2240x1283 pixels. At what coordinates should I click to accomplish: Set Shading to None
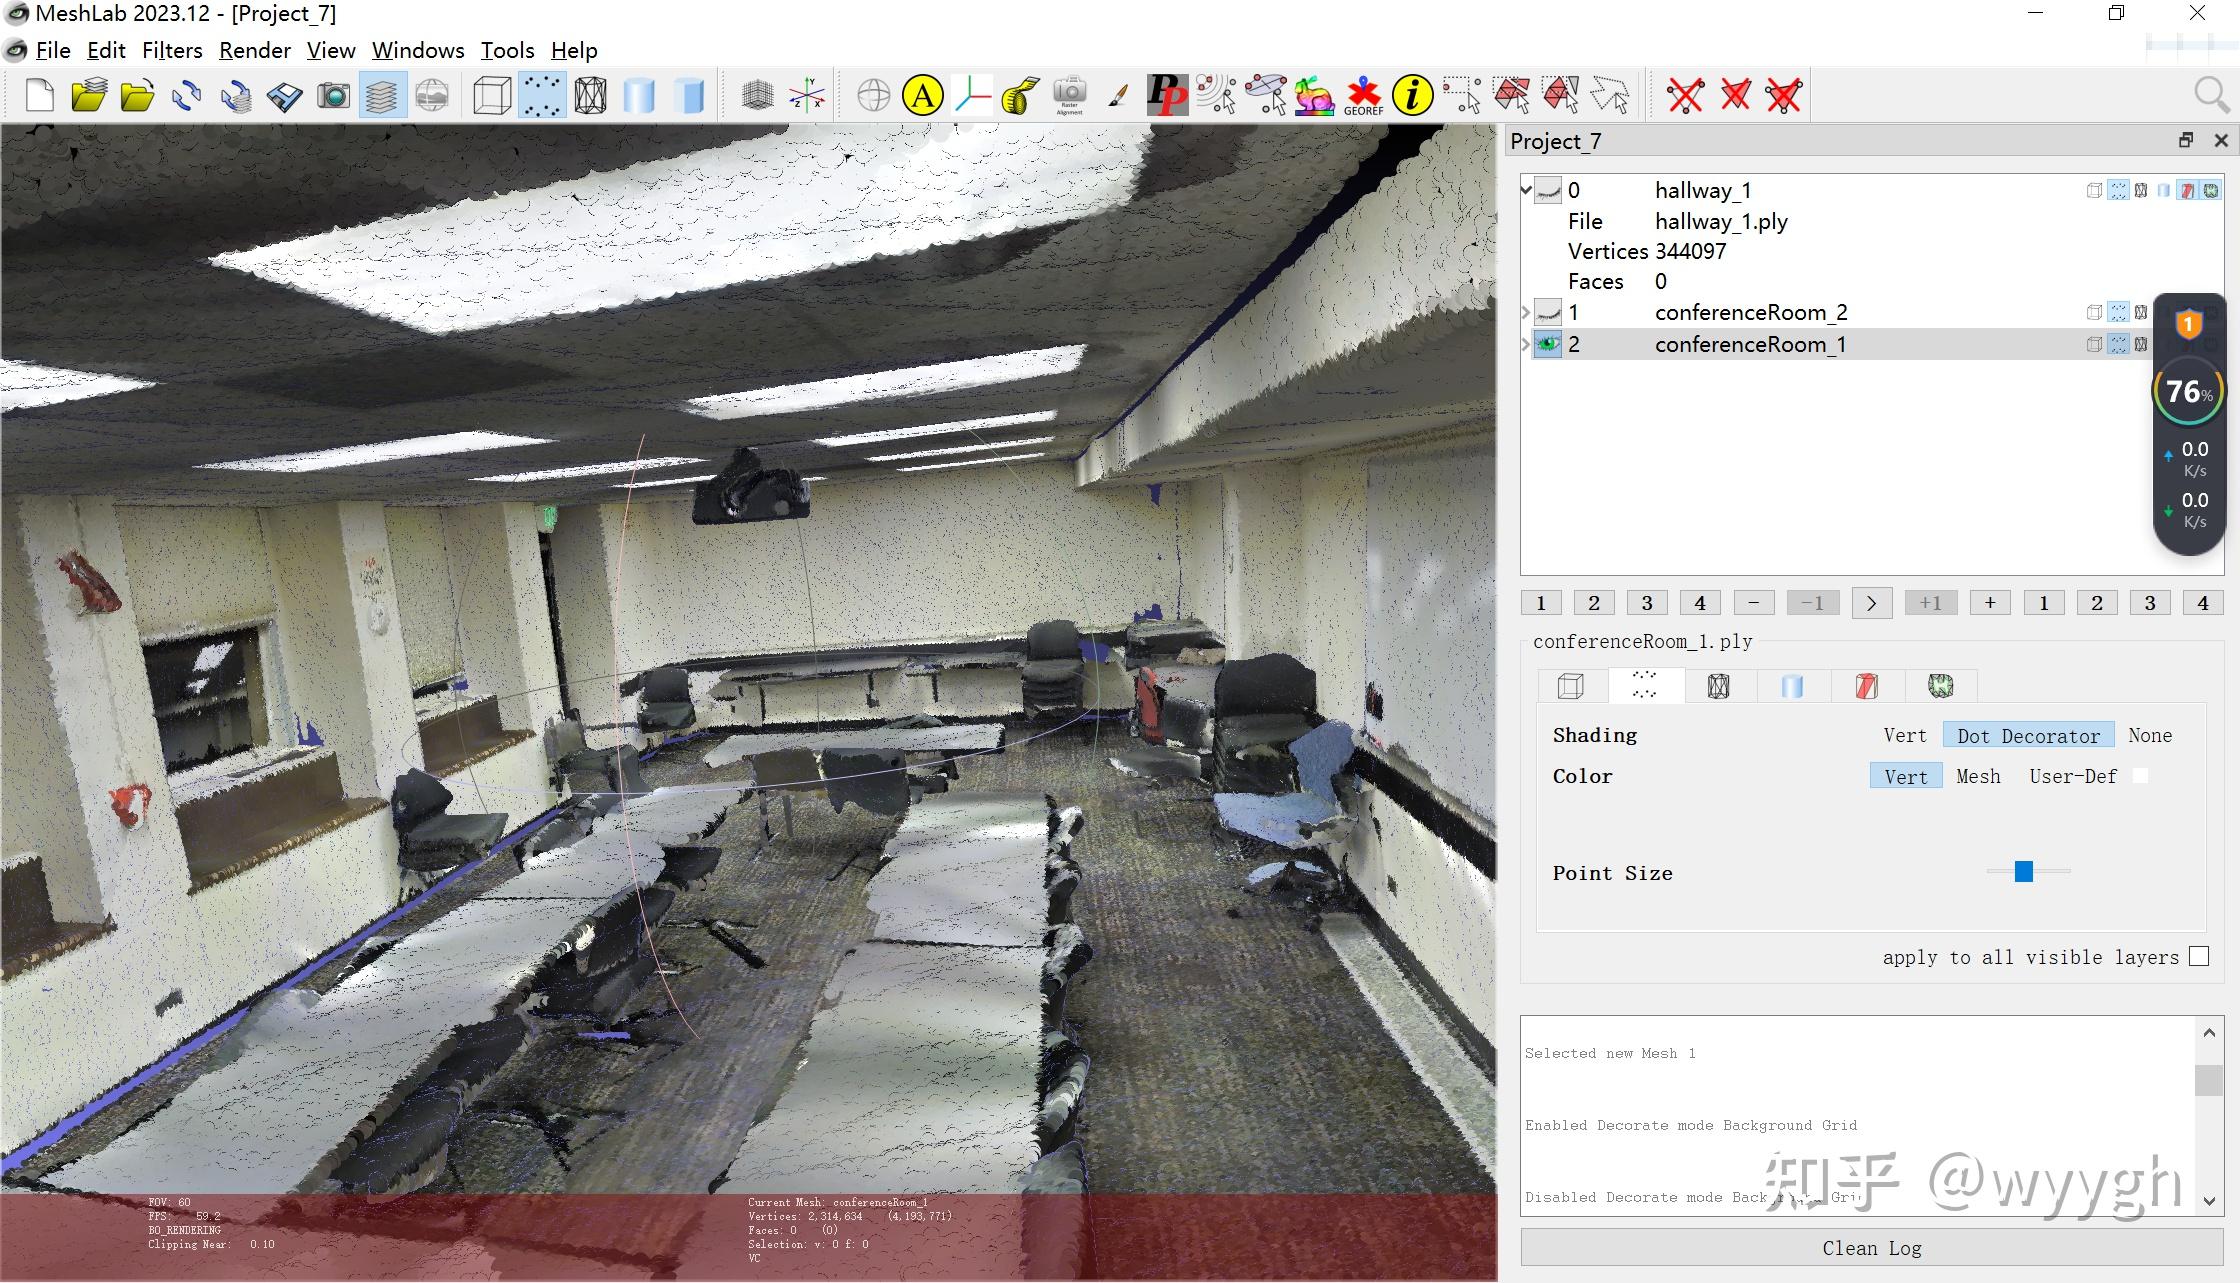(2149, 735)
